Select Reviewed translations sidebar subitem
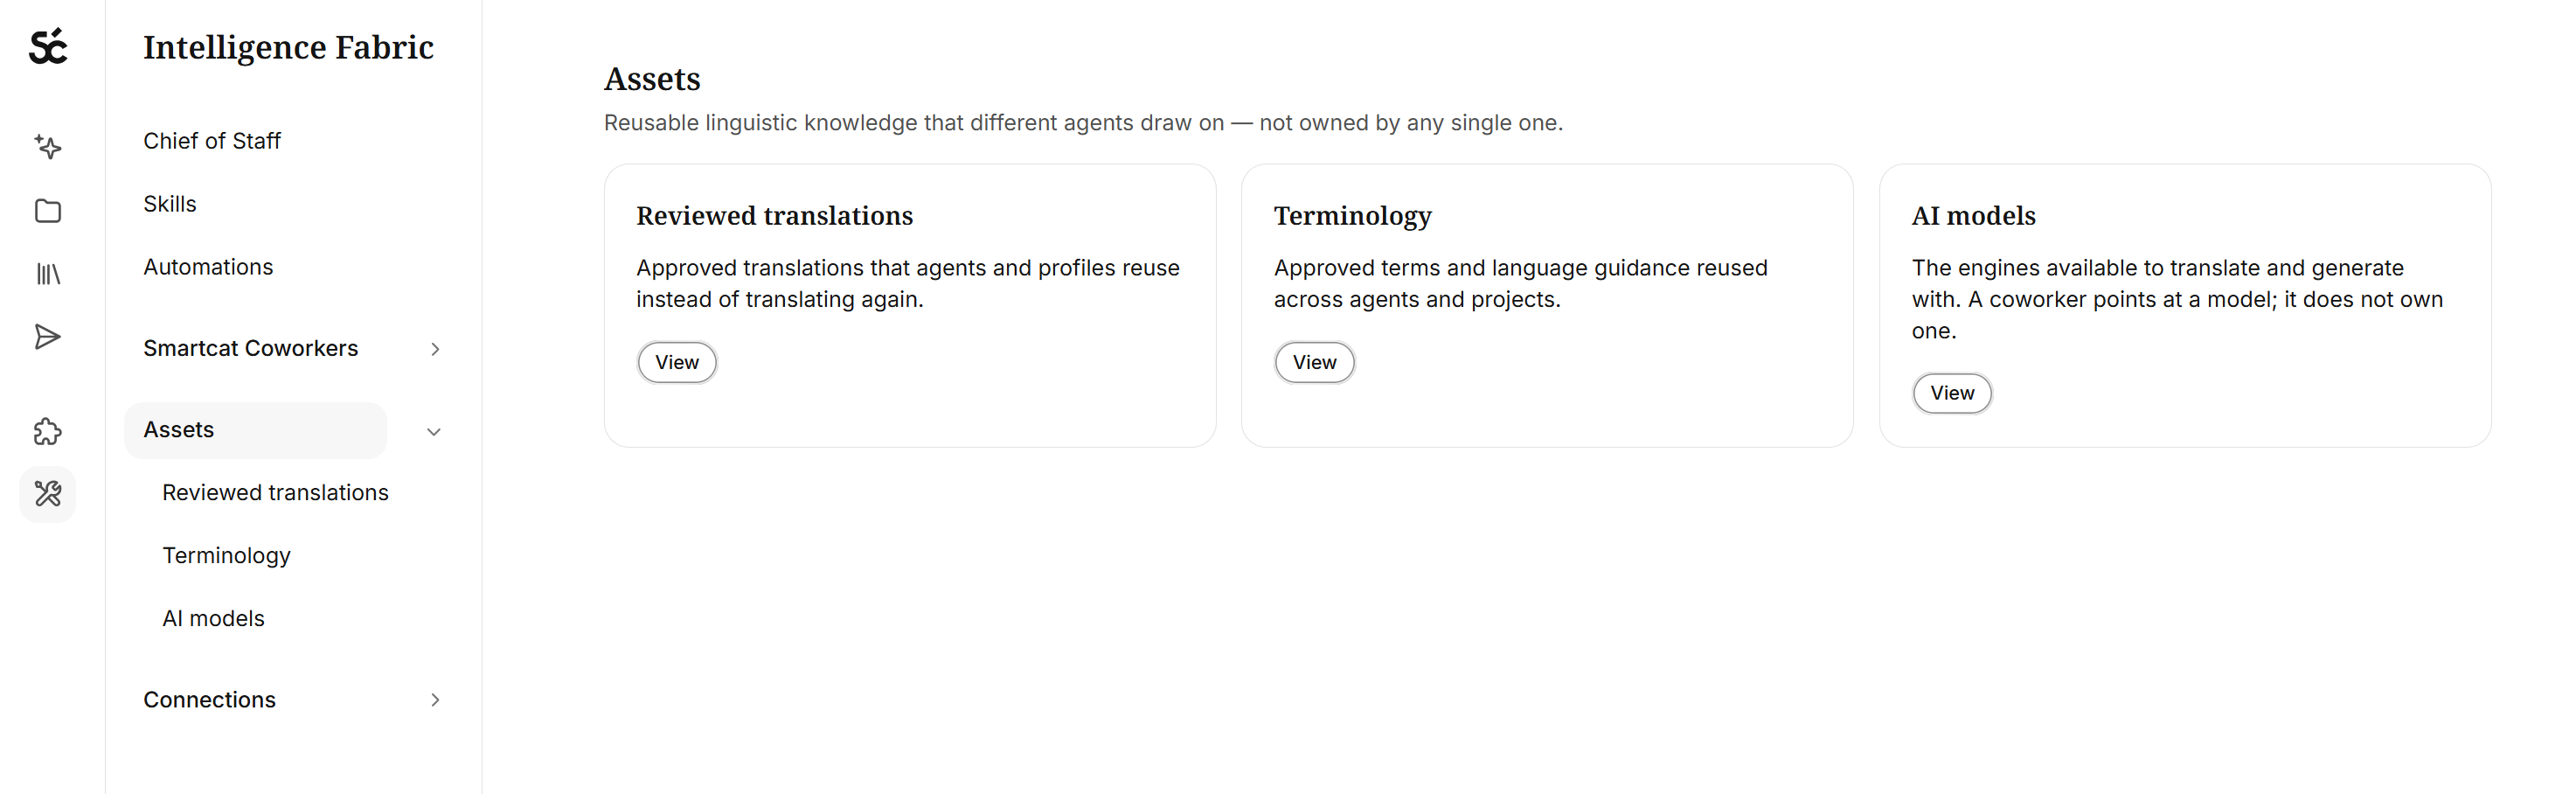Screen dimensions: 2576x794 [x=275, y=493]
